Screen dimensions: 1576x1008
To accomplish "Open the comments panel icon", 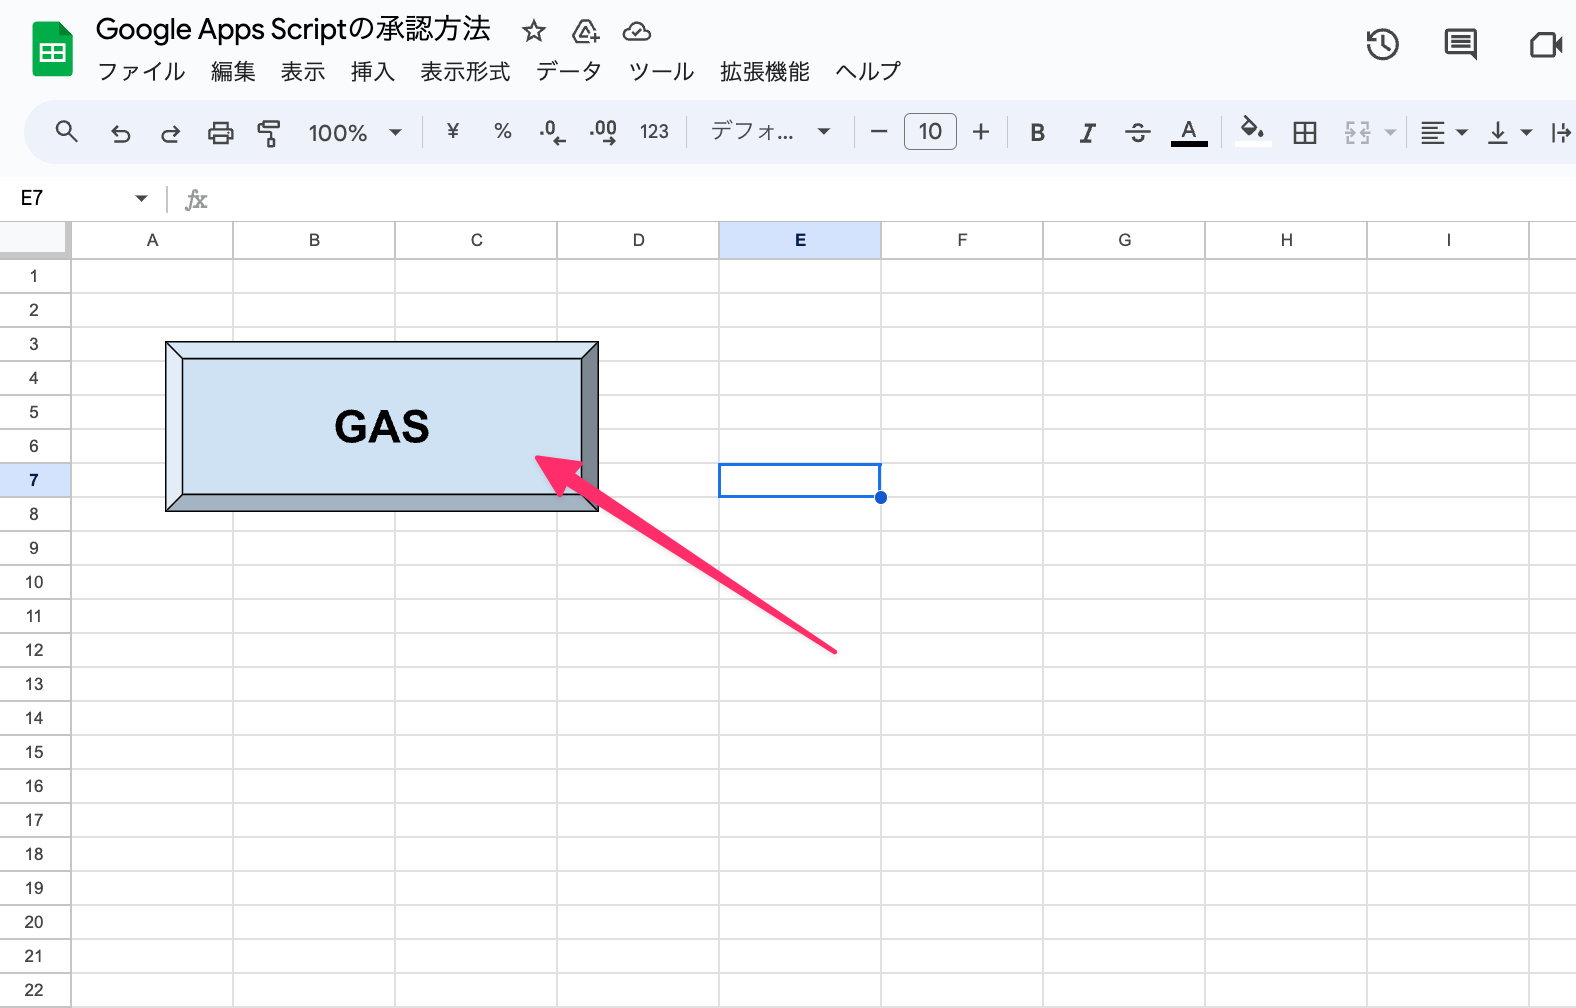I will [x=1461, y=45].
